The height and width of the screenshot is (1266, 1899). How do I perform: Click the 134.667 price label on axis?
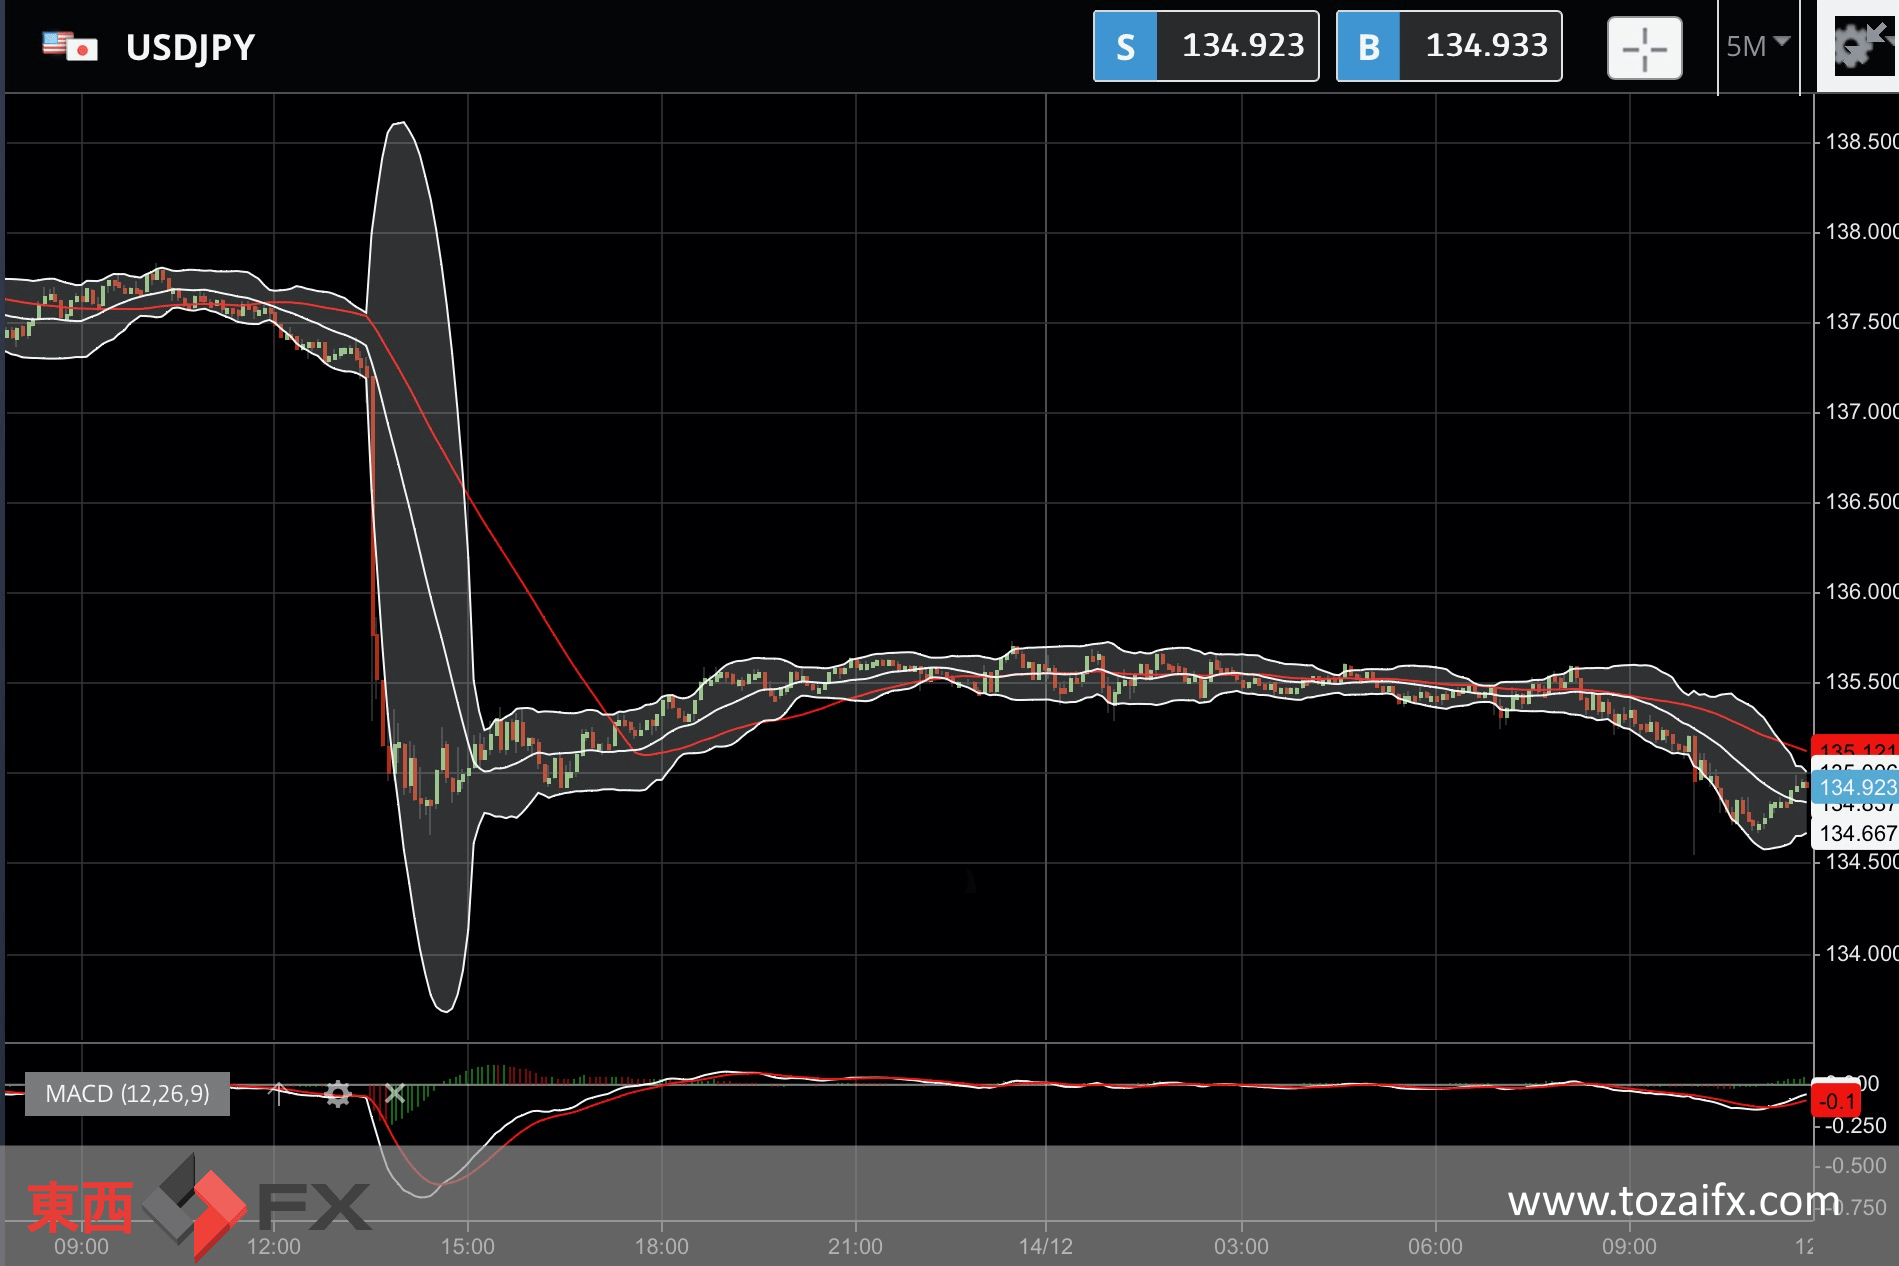[1855, 833]
